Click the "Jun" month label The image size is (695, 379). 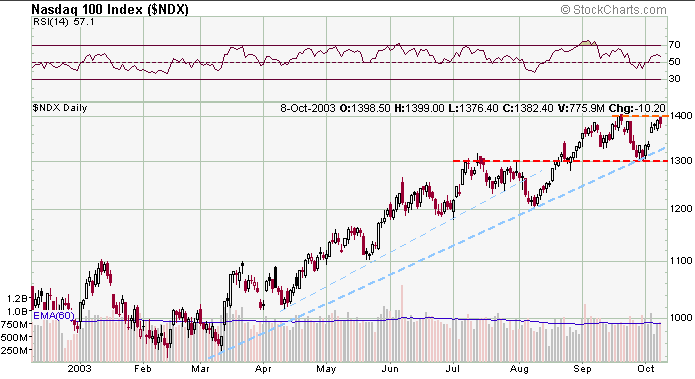pos(390,369)
